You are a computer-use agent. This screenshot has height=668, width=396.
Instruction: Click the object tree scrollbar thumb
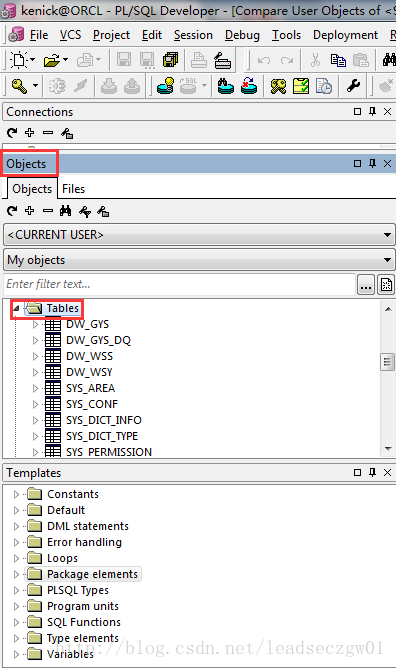[387, 362]
